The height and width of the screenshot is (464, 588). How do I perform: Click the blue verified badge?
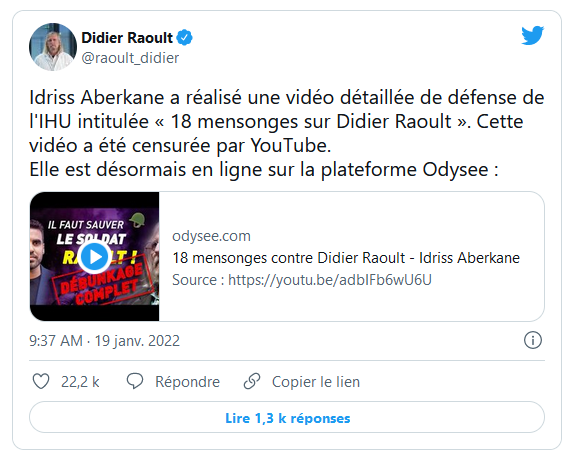click(x=184, y=38)
